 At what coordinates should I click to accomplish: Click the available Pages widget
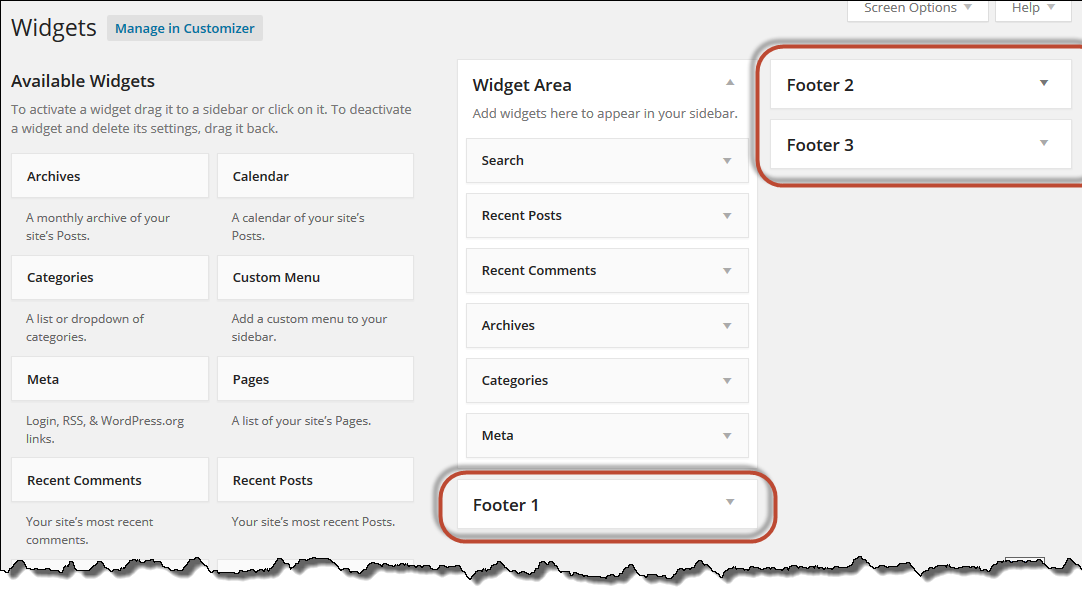pos(315,379)
